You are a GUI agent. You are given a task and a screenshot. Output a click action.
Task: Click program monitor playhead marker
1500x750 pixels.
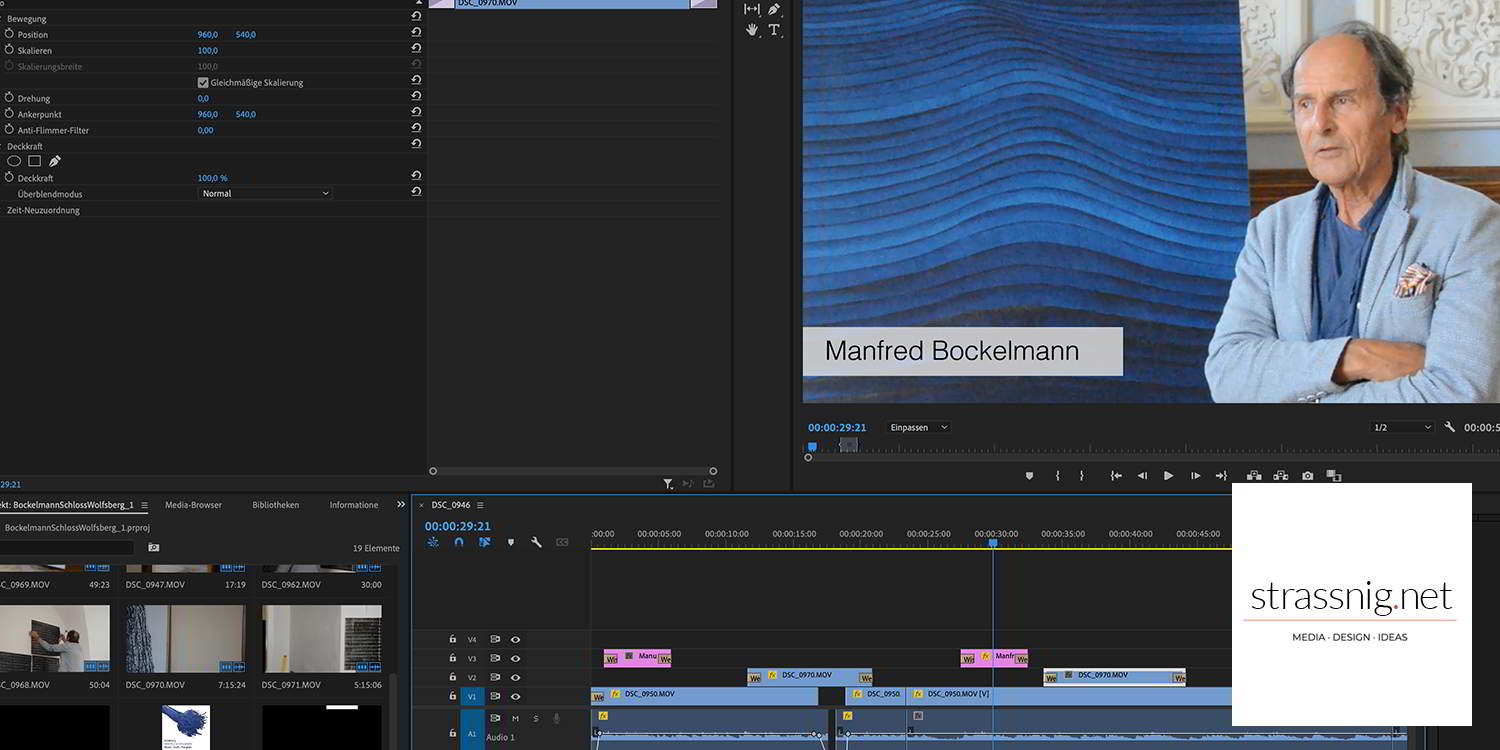pos(812,447)
